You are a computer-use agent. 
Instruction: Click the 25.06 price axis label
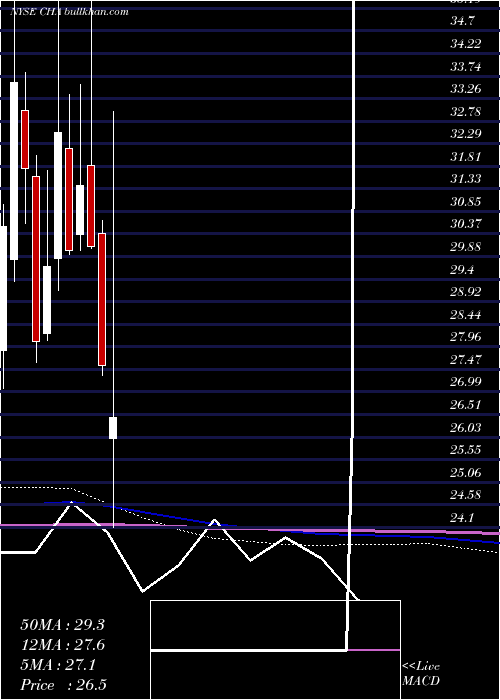point(465,472)
